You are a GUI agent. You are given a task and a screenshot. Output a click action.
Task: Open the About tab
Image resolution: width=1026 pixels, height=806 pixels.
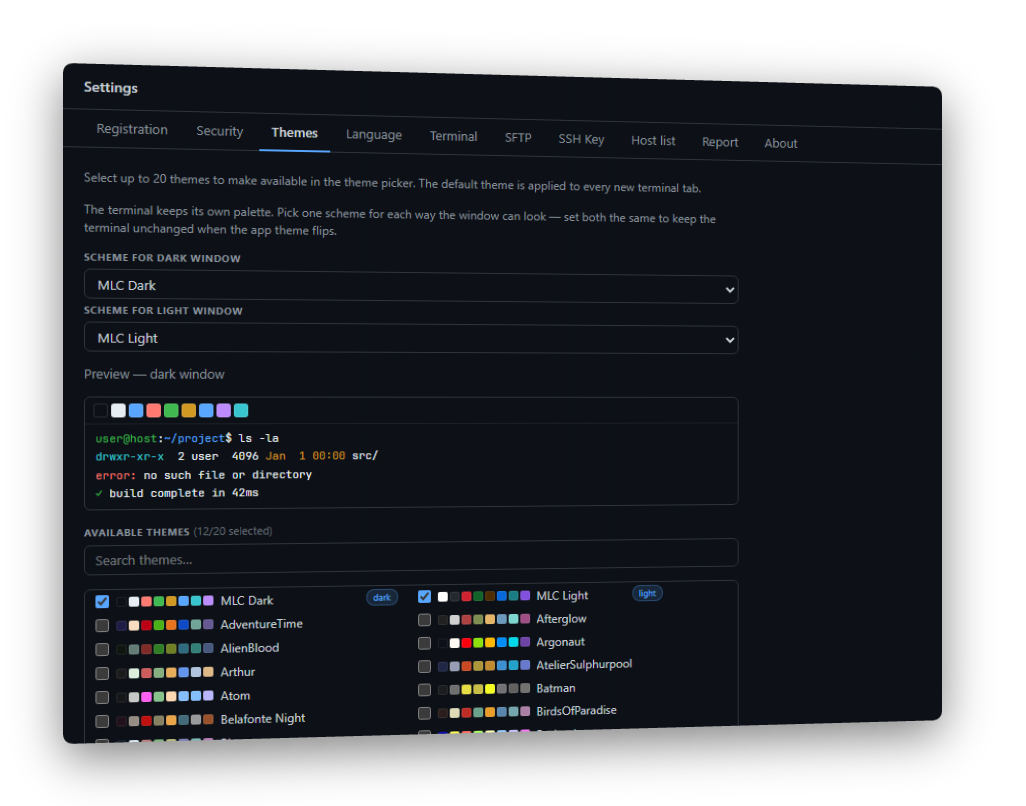coord(781,143)
